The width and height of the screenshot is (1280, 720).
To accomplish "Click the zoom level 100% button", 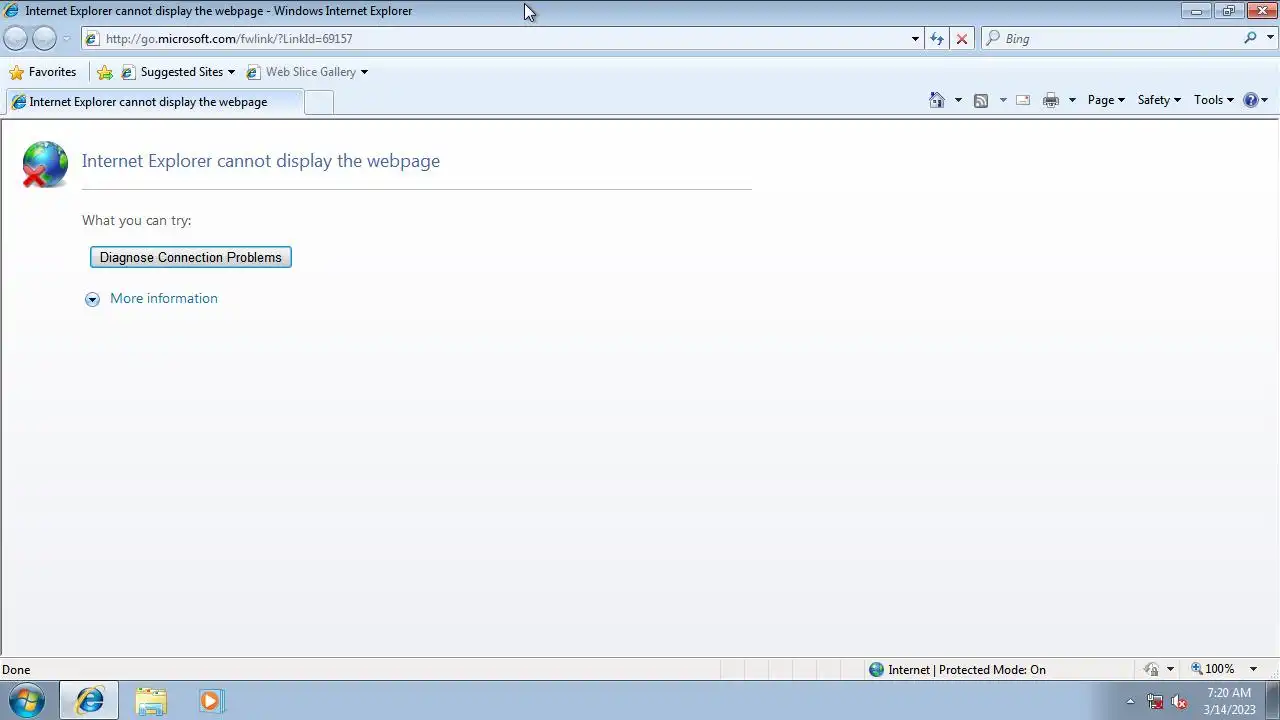I will click(x=1212, y=669).
